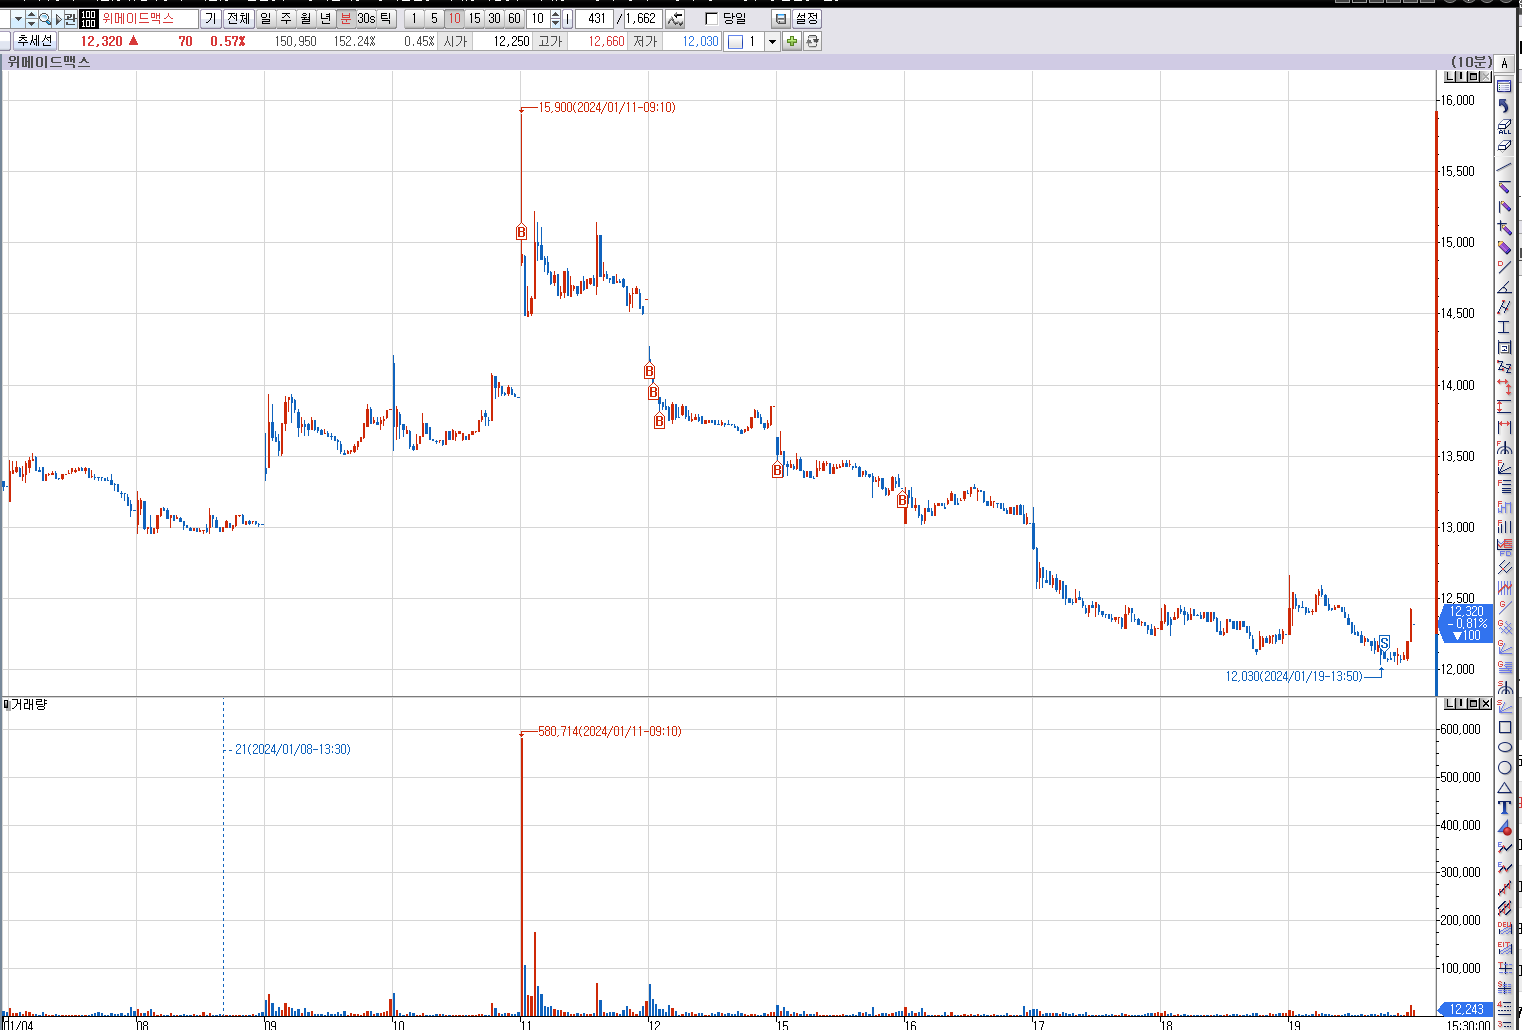Select 1-minute interval button
This screenshot has width=1522, height=1030.
(x=414, y=19)
